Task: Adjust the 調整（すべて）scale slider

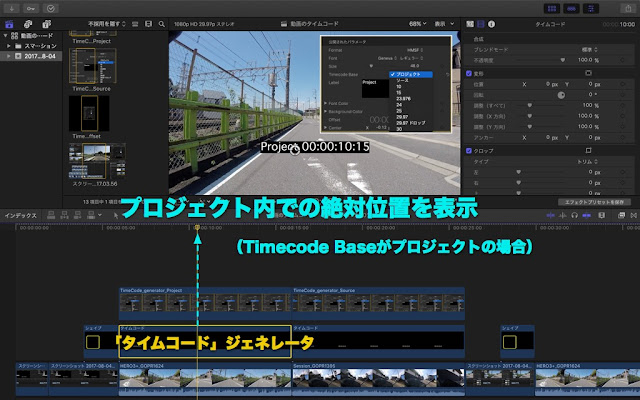Action: (x=529, y=105)
